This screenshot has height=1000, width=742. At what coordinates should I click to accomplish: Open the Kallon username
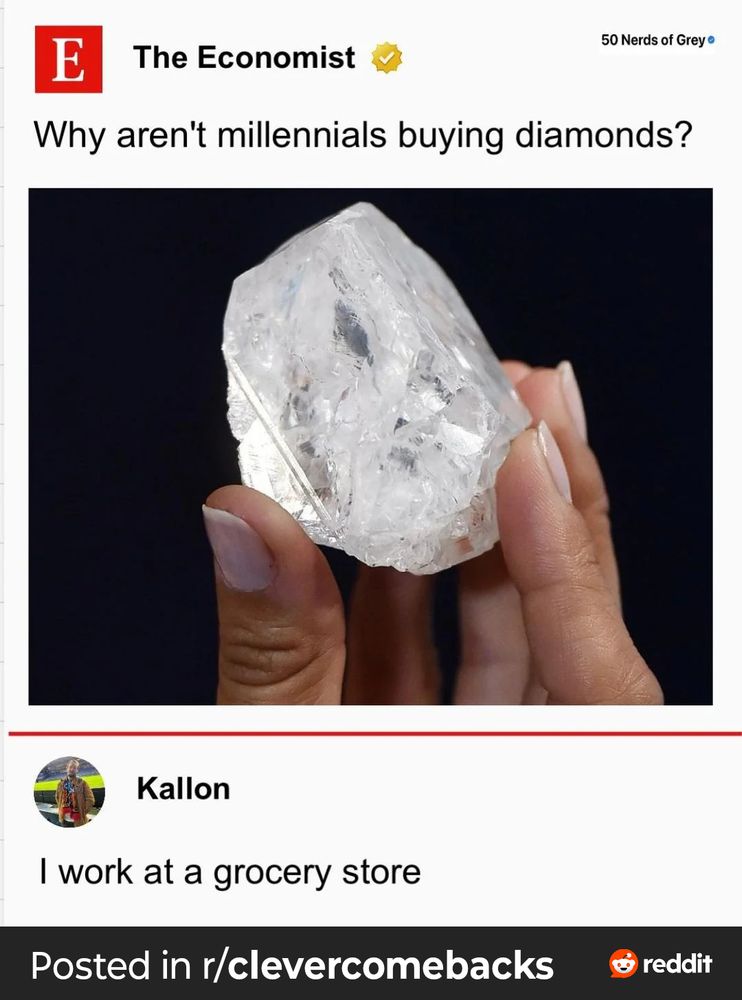pos(183,789)
